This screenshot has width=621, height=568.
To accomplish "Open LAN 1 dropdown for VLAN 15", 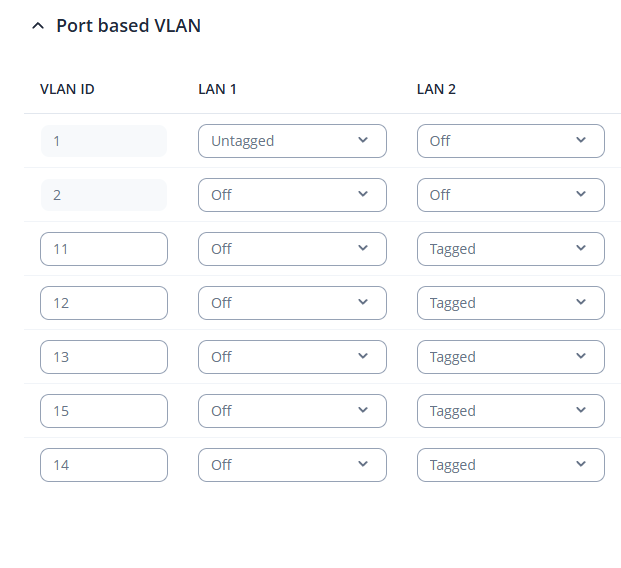I will point(292,411).
